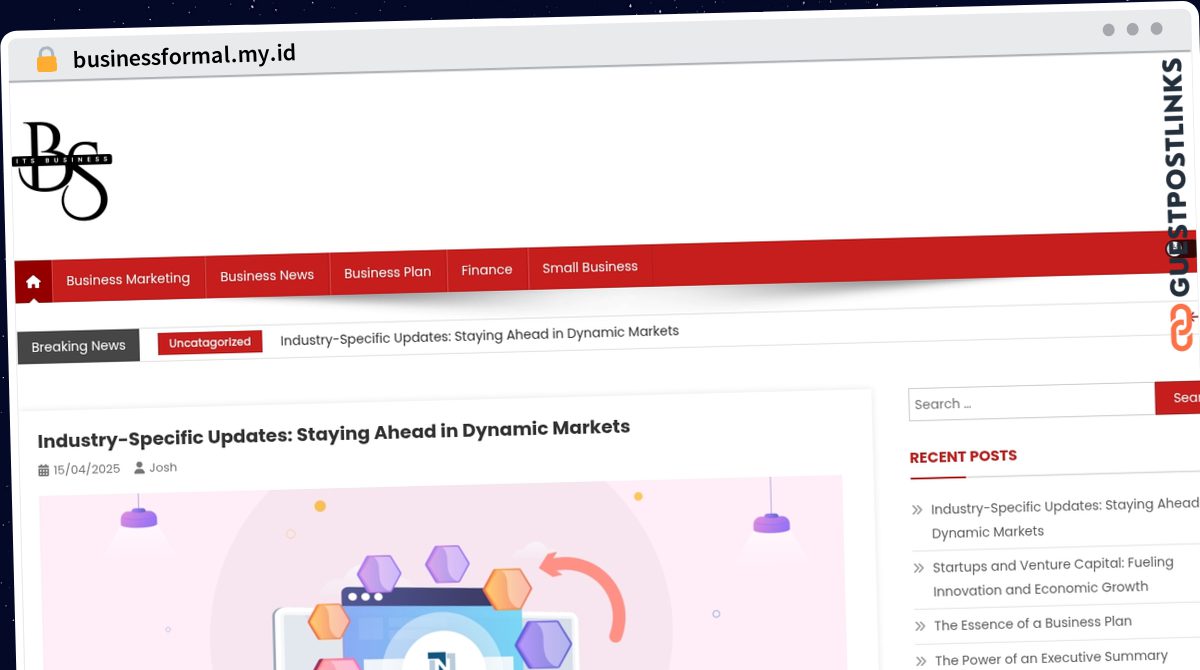Click the author icon next to Josh
This screenshot has width=1200, height=670.
tap(140, 468)
